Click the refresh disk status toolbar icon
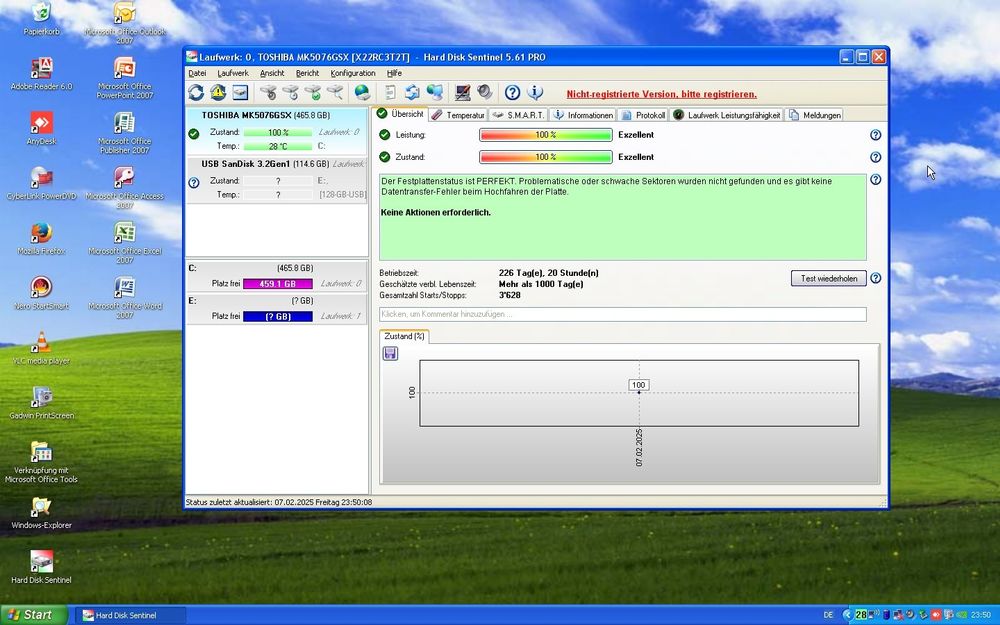Screen dimensions: 1000x625 (196, 93)
